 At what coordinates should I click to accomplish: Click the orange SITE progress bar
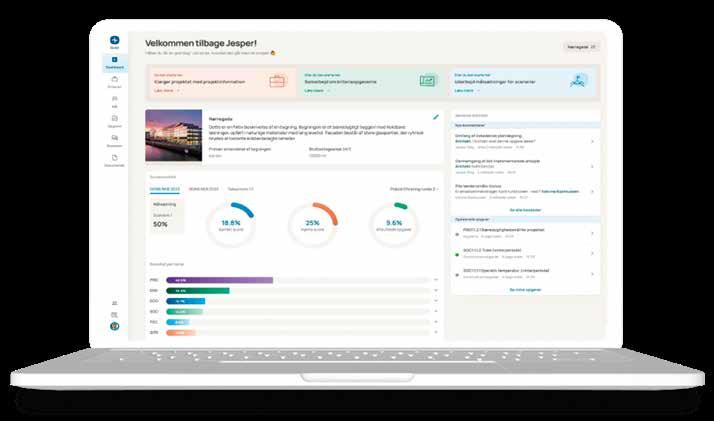coord(180,333)
